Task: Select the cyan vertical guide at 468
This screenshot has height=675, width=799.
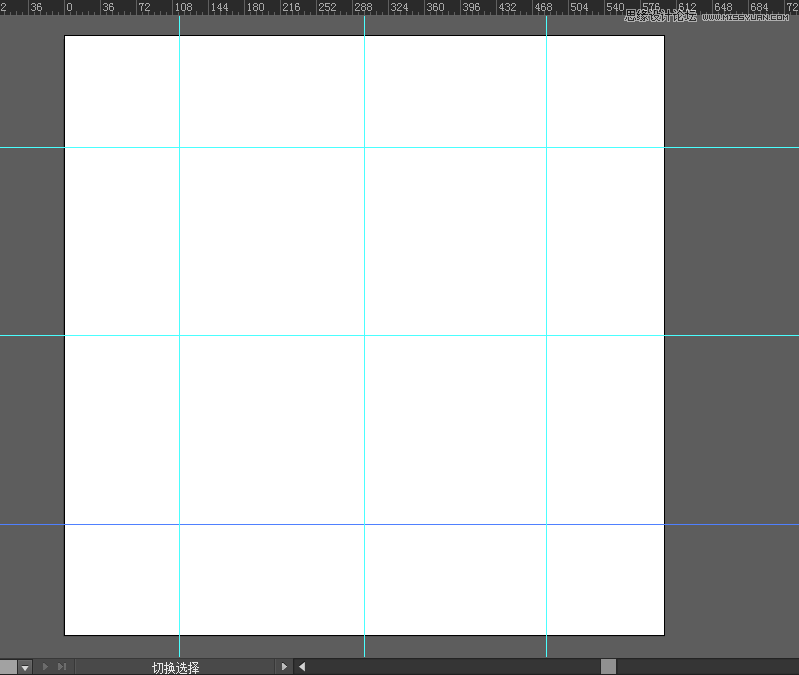Action: pos(546,250)
